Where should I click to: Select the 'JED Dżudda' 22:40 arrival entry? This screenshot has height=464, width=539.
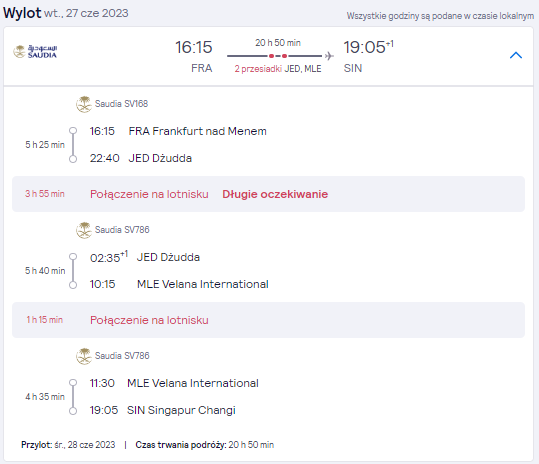[x=160, y=158]
